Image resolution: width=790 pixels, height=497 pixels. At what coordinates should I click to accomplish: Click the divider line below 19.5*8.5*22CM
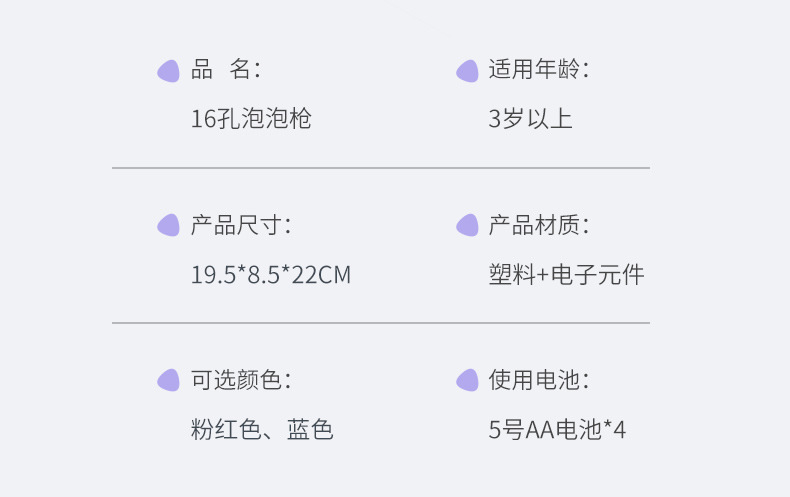click(x=380, y=323)
